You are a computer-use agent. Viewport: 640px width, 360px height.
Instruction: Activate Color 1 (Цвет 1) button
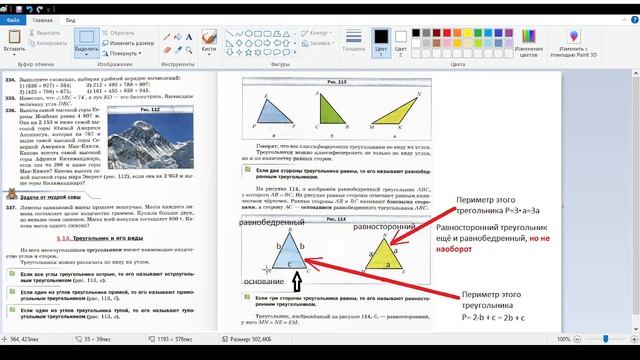pyautogui.click(x=381, y=43)
